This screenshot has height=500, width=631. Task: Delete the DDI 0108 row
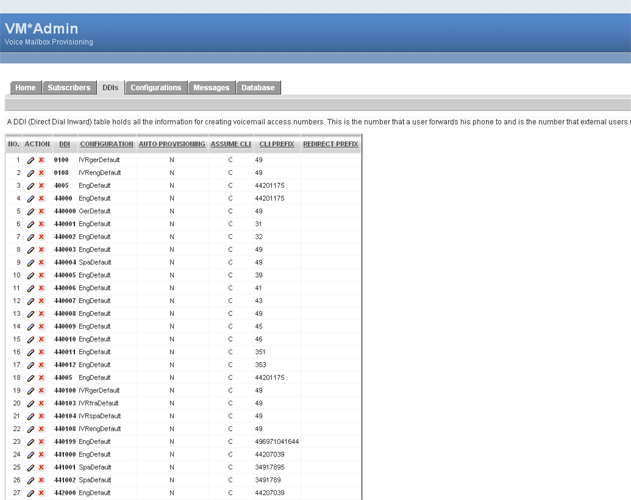coord(42,173)
